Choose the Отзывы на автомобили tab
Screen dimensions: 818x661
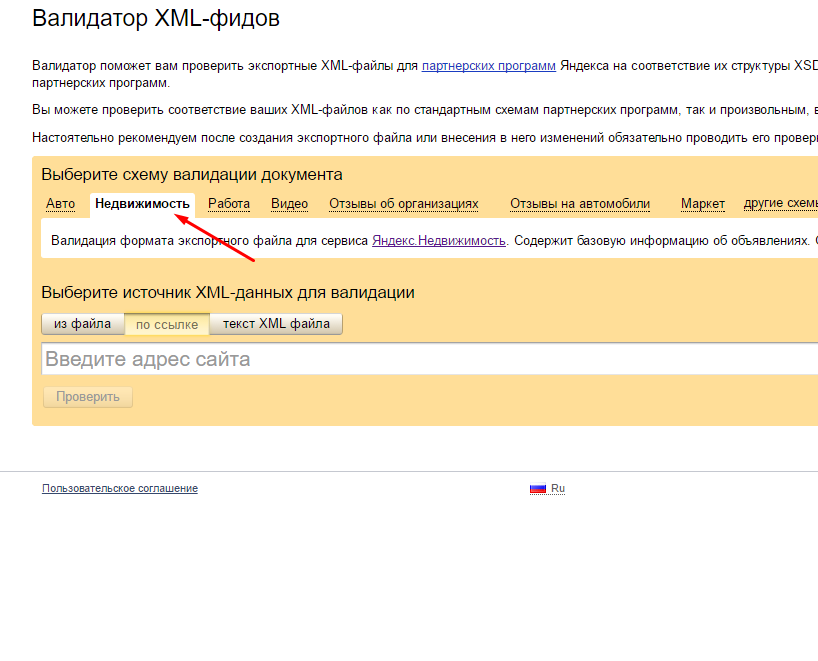pyautogui.click(x=580, y=203)
